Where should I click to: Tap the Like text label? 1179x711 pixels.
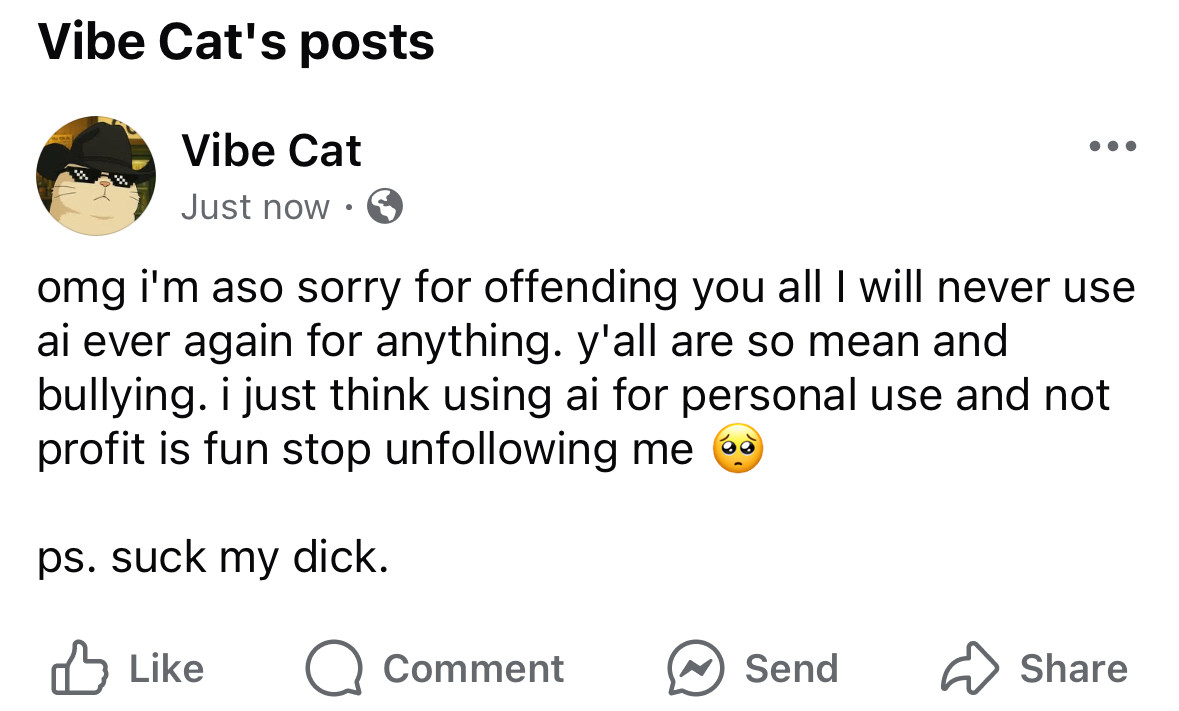166,668
